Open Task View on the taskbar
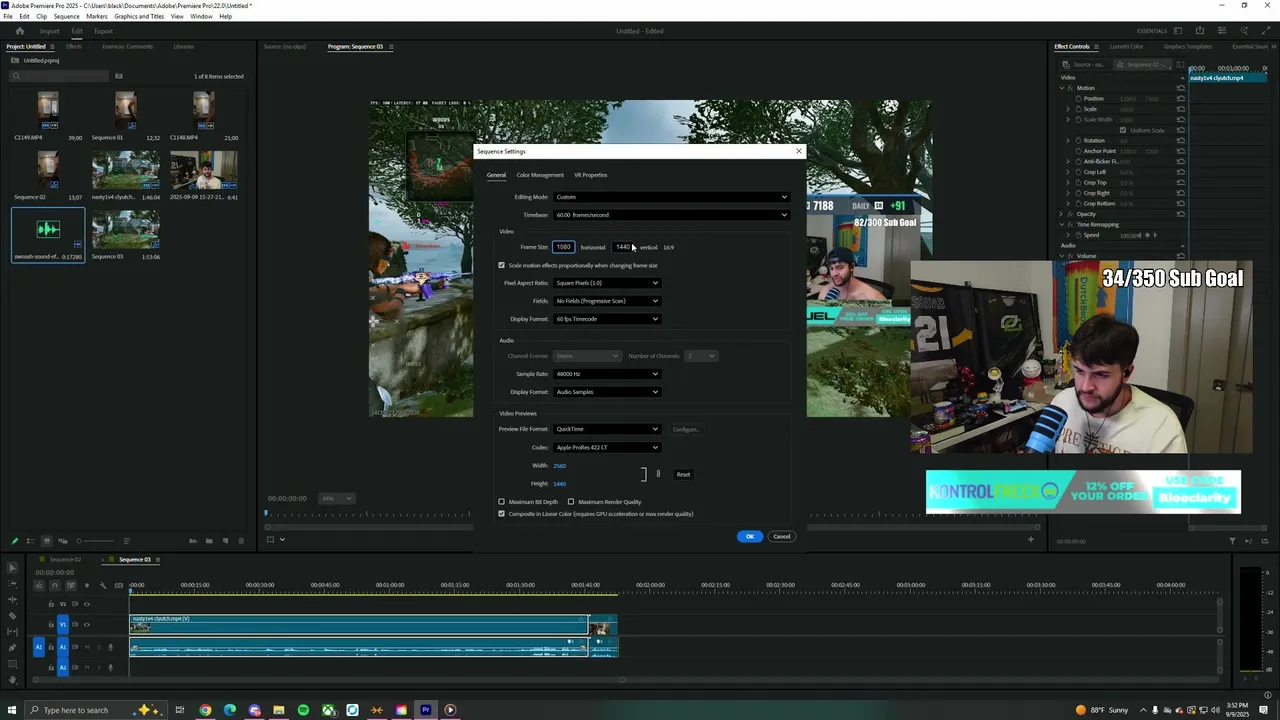Viewport: 1280px width, 720px height. coord(180,710)
